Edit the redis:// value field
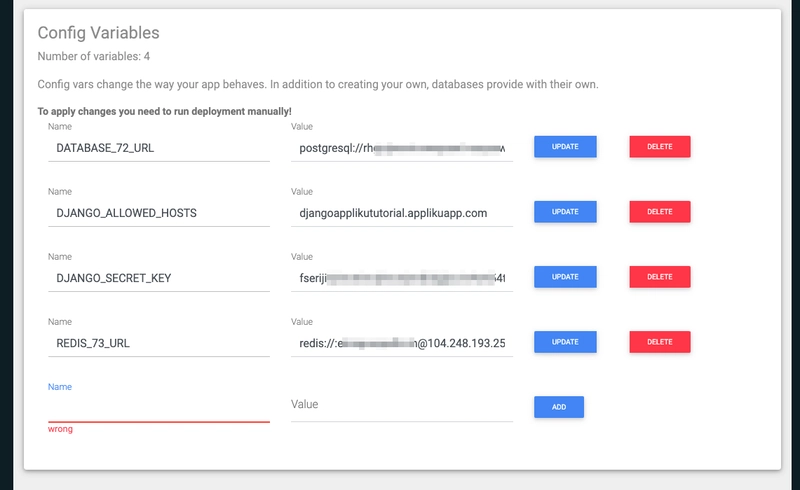 (402, 343)
